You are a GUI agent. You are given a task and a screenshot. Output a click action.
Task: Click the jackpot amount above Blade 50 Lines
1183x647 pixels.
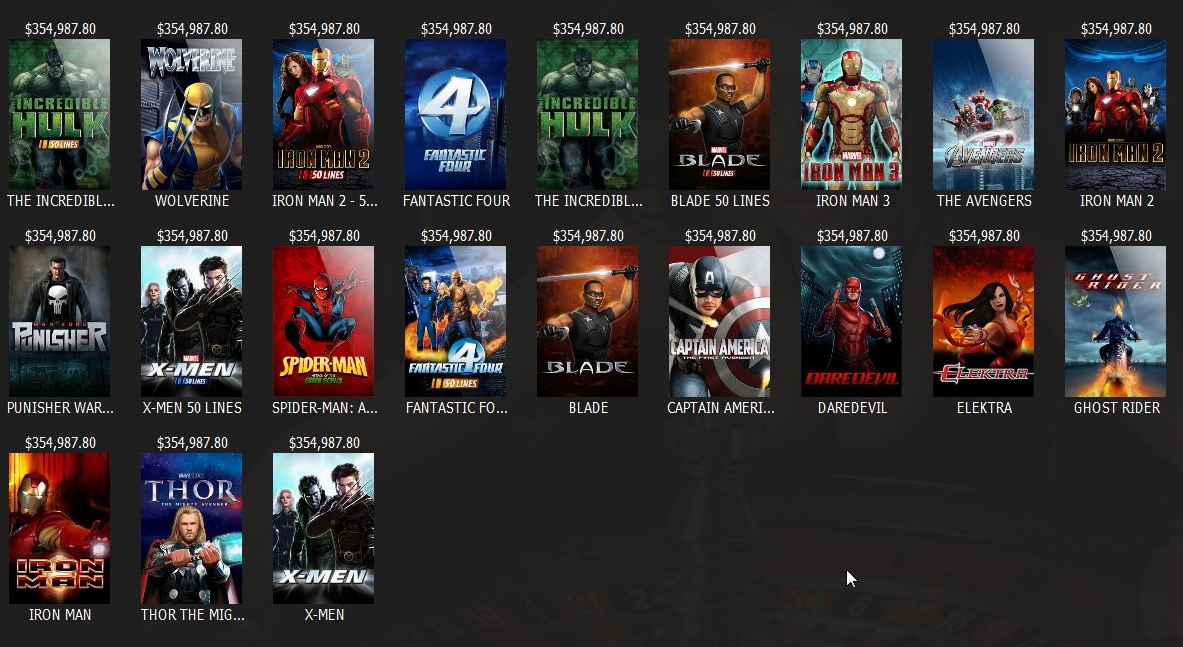(721, 29)
